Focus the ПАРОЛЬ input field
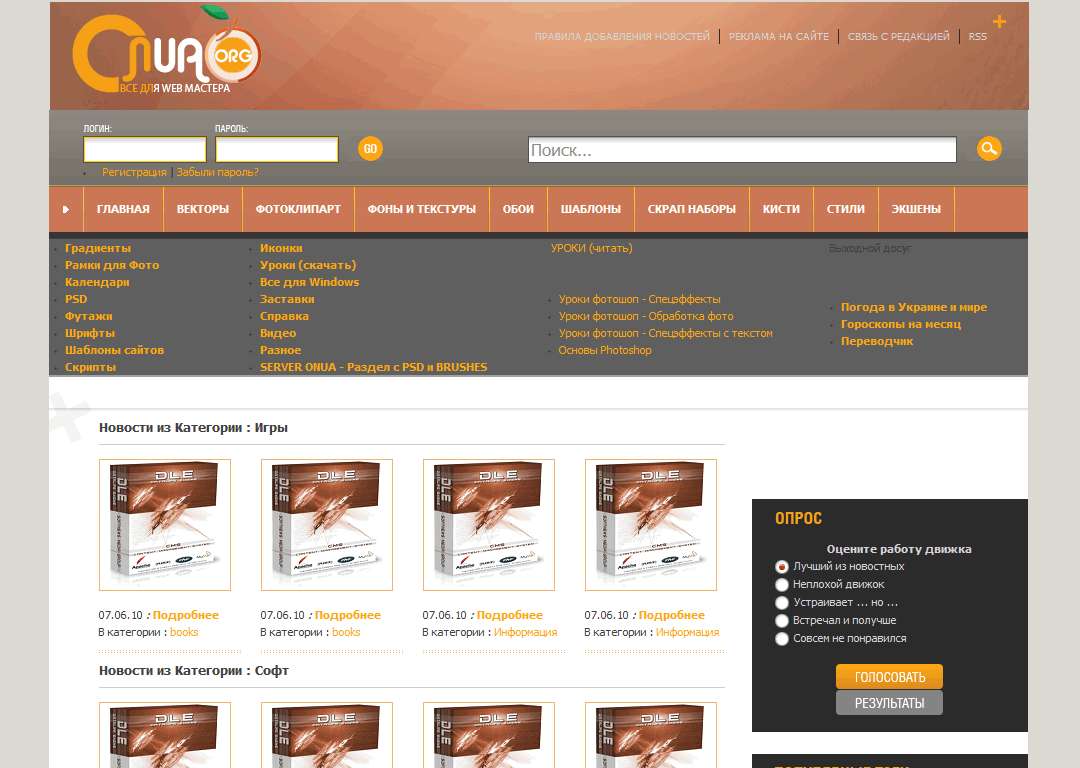1080x768 pixels. pyautogui.click(x=277, y=149)
